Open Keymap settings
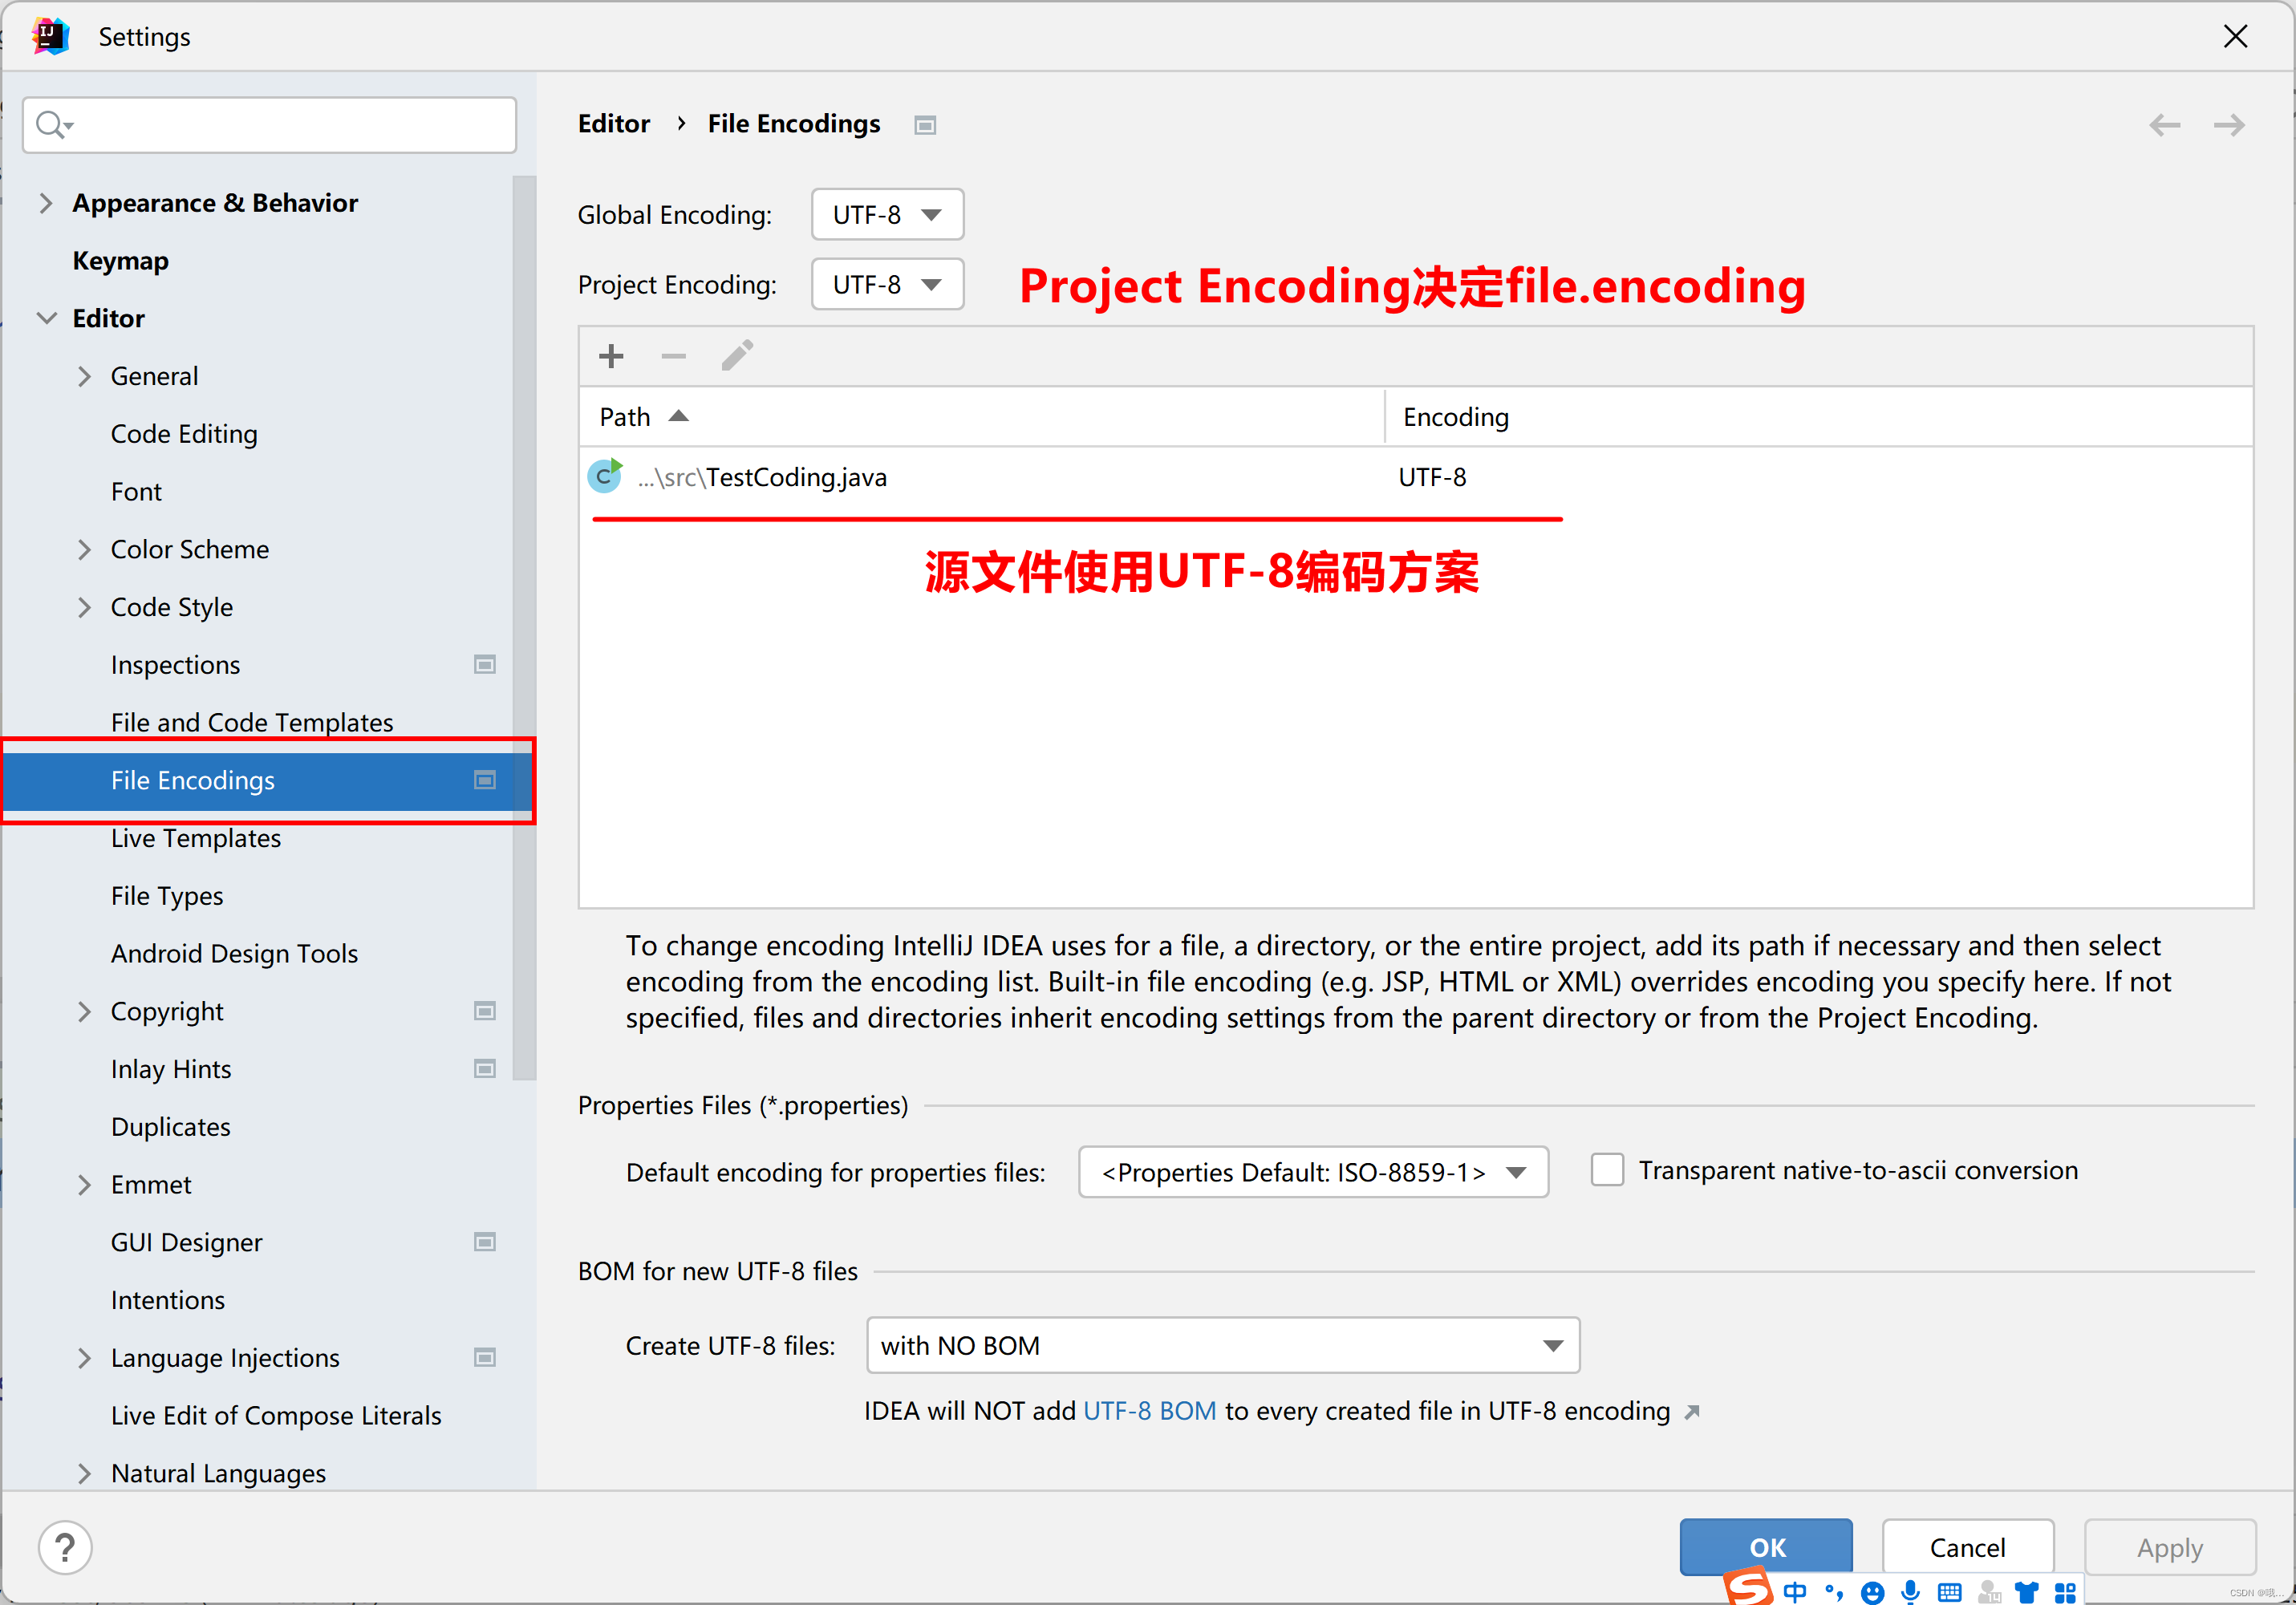This screenshot has width=2296, height=1605. point(120,260)
